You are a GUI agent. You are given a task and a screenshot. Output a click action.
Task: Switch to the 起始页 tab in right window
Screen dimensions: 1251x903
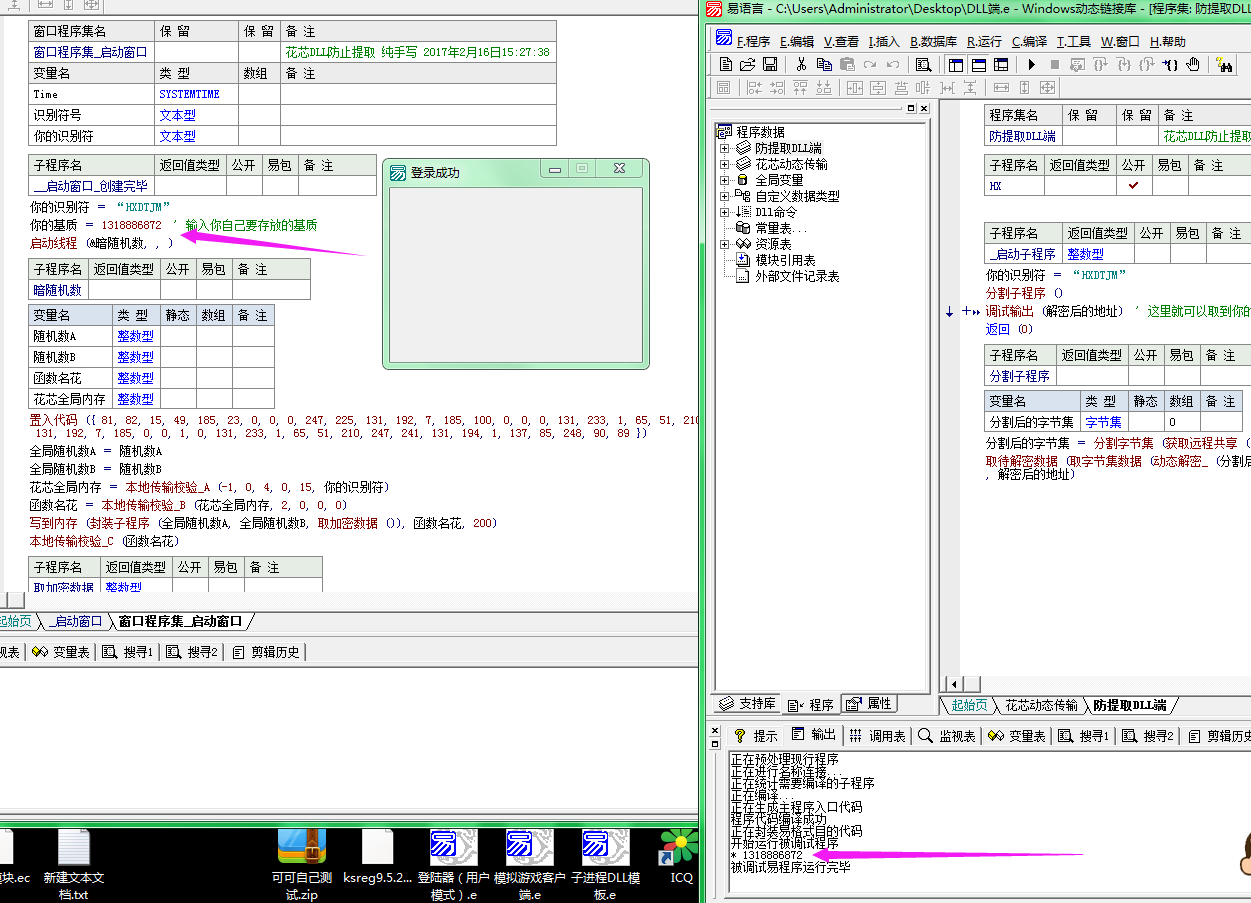tap(968, 705)
